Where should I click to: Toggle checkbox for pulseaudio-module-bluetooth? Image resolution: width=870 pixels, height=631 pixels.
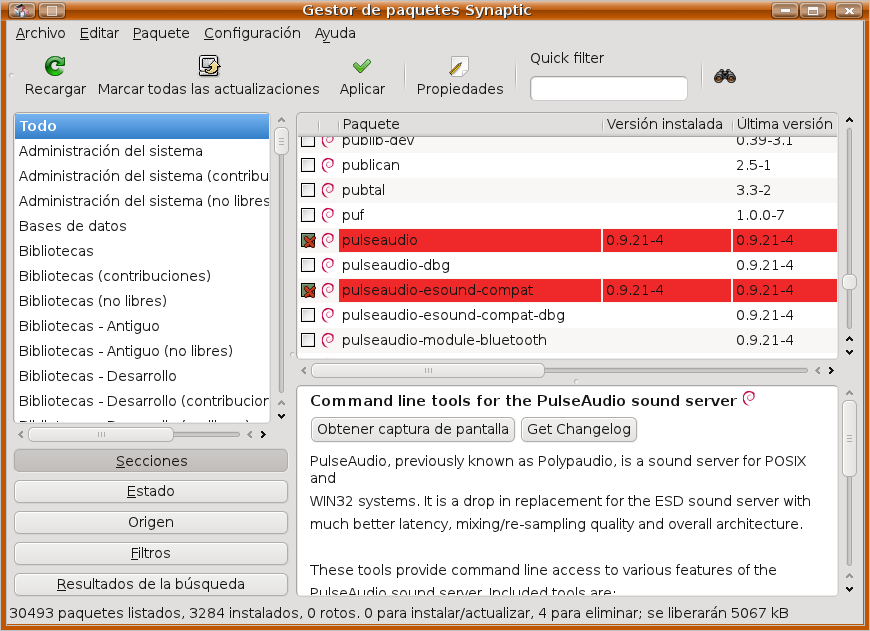tap(308, 340)
